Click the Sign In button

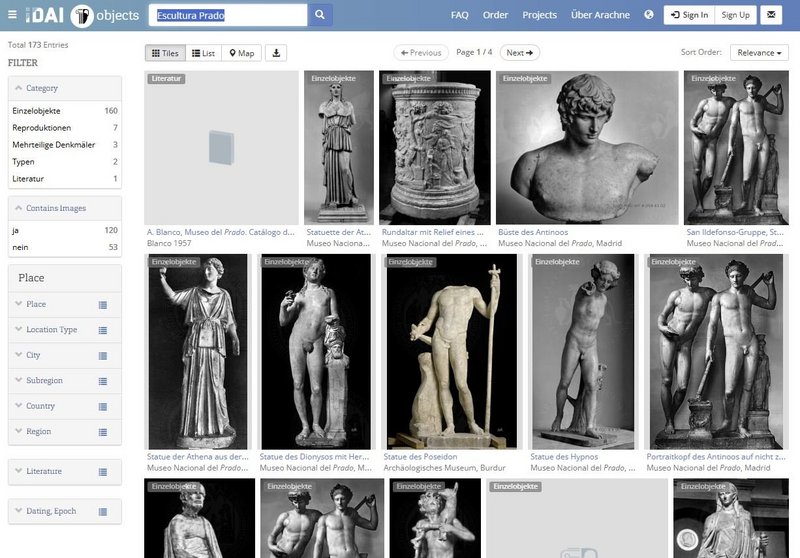point(689,15)
